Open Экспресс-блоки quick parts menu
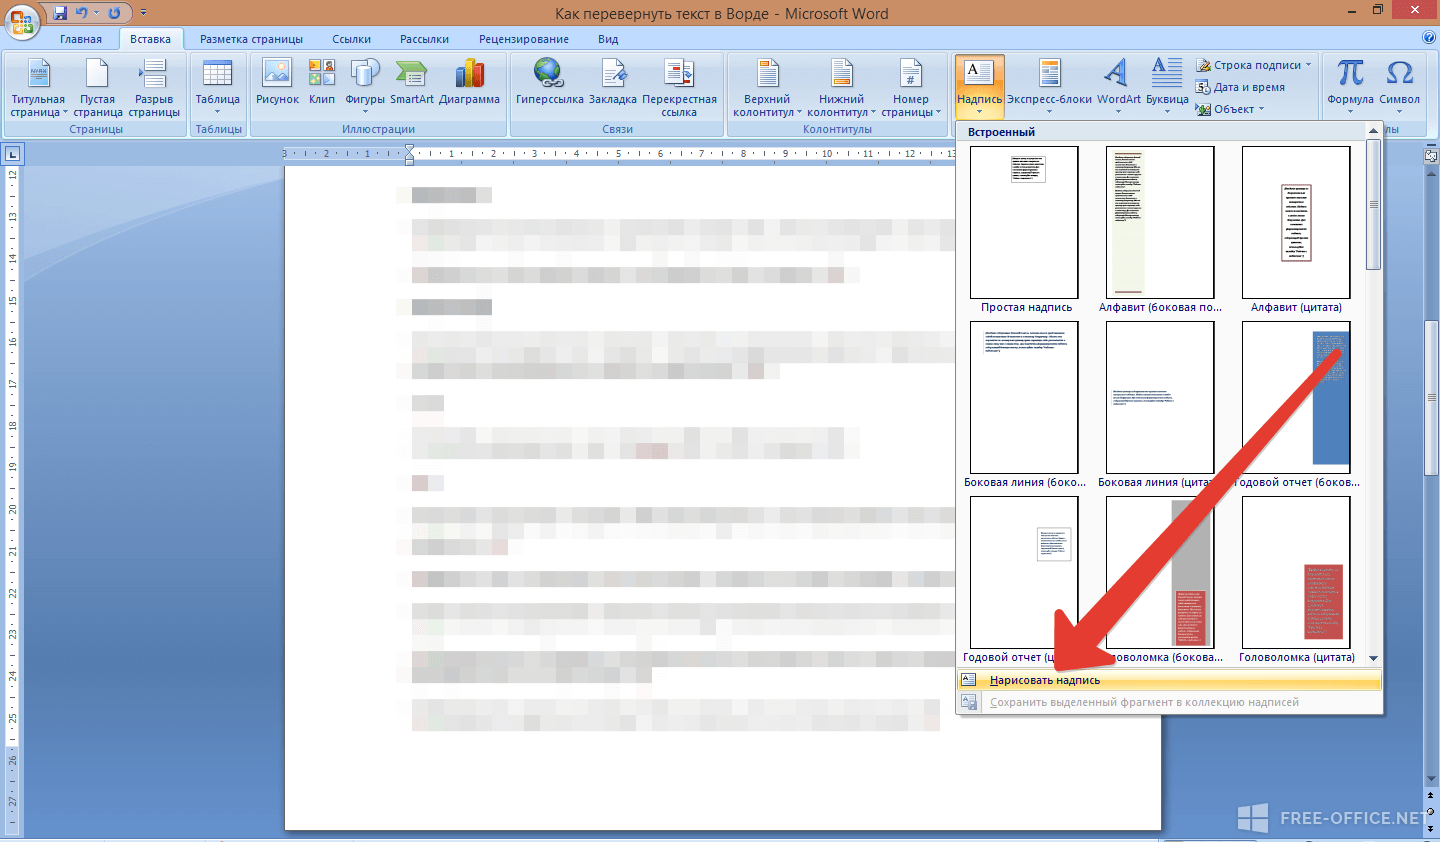The image size is (1440, 842). coord(1049,85)
